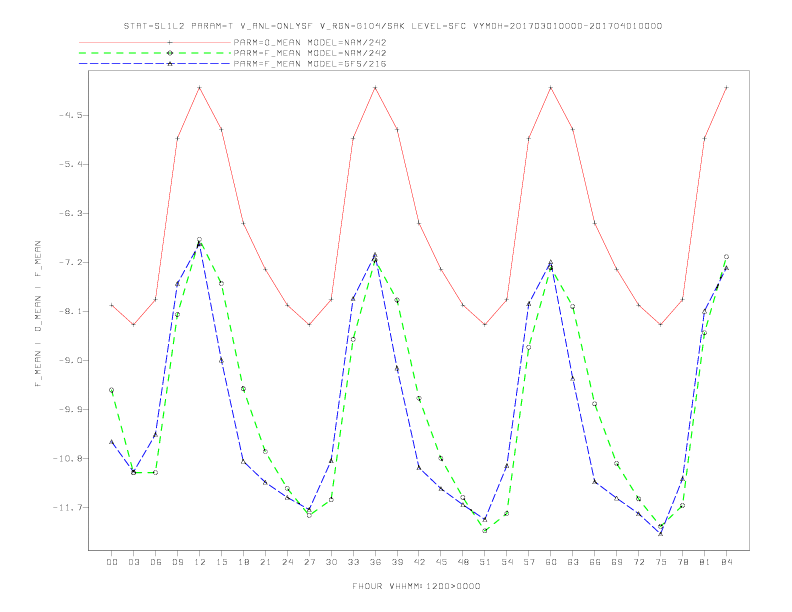Click the green circle data point at hour 00
The image size is (792, 612).
(112, 390)
